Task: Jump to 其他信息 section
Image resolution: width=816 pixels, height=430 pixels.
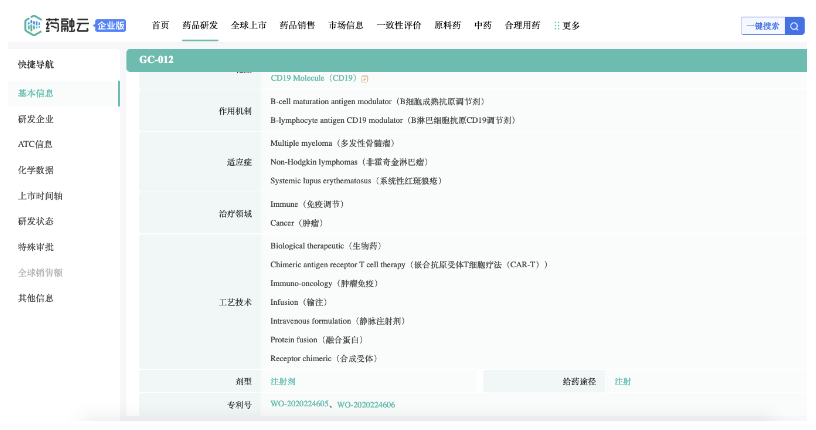Action: (35, 298)
